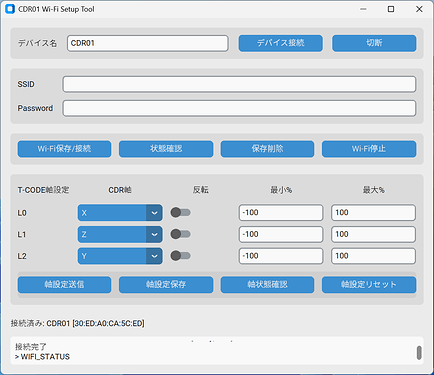Click the 切断 button

coord(374,43)
